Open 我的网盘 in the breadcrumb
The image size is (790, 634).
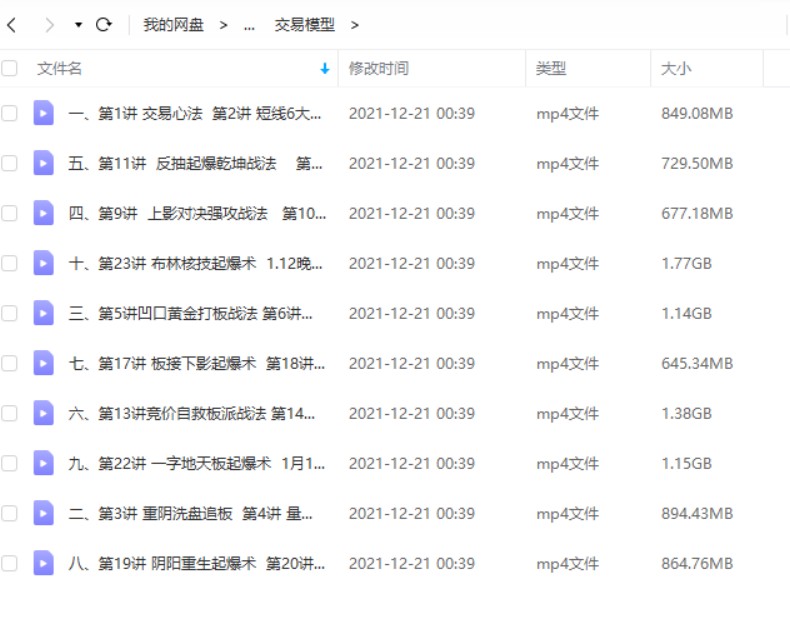tap(173, 25)
